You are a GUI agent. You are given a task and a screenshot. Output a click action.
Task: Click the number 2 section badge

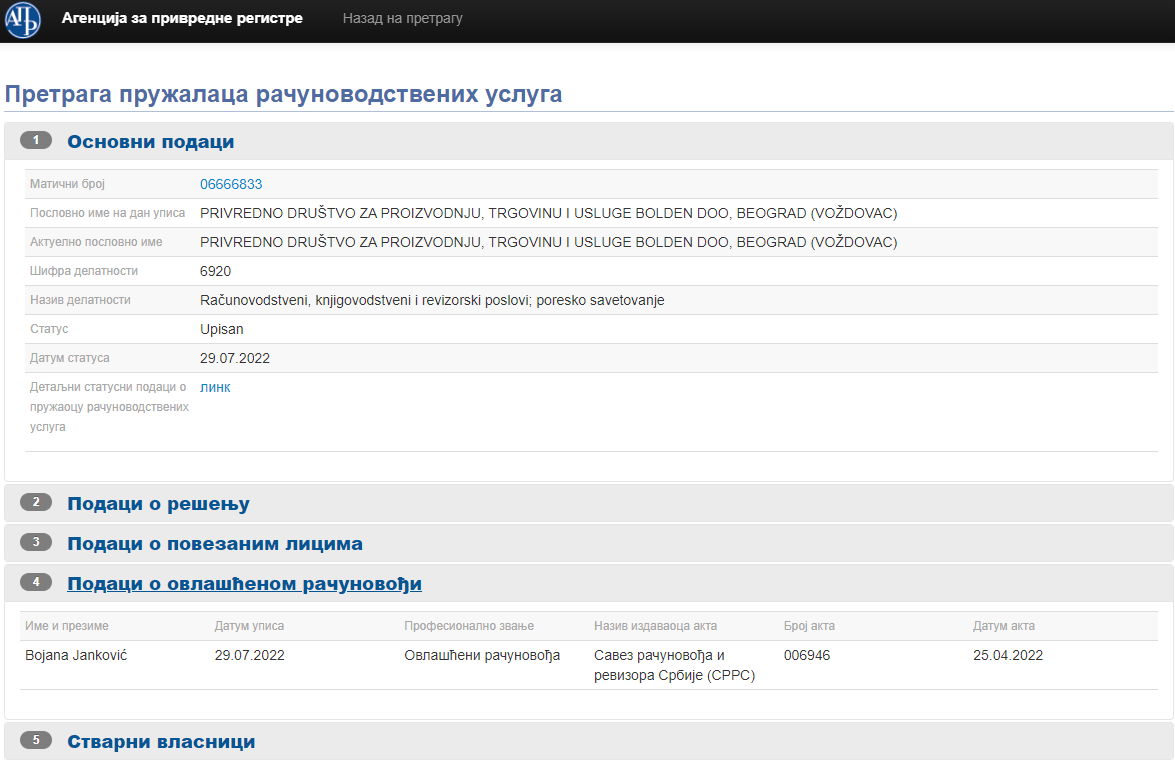pyautogui.click(x=36, y=502)
